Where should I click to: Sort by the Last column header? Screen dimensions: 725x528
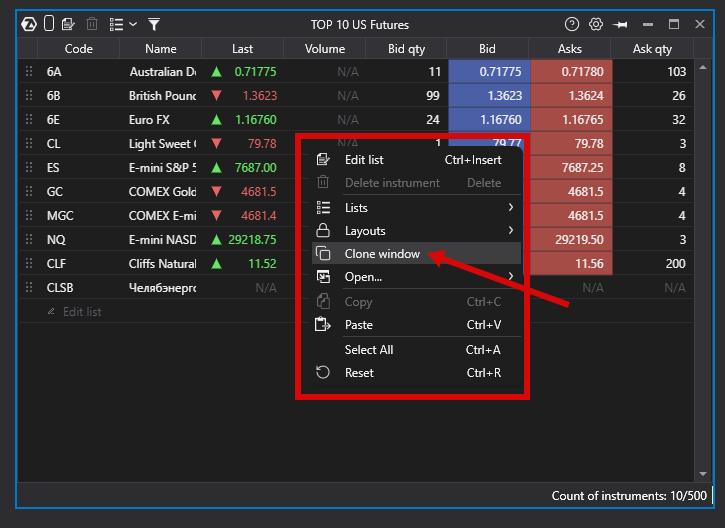point(242,49)
